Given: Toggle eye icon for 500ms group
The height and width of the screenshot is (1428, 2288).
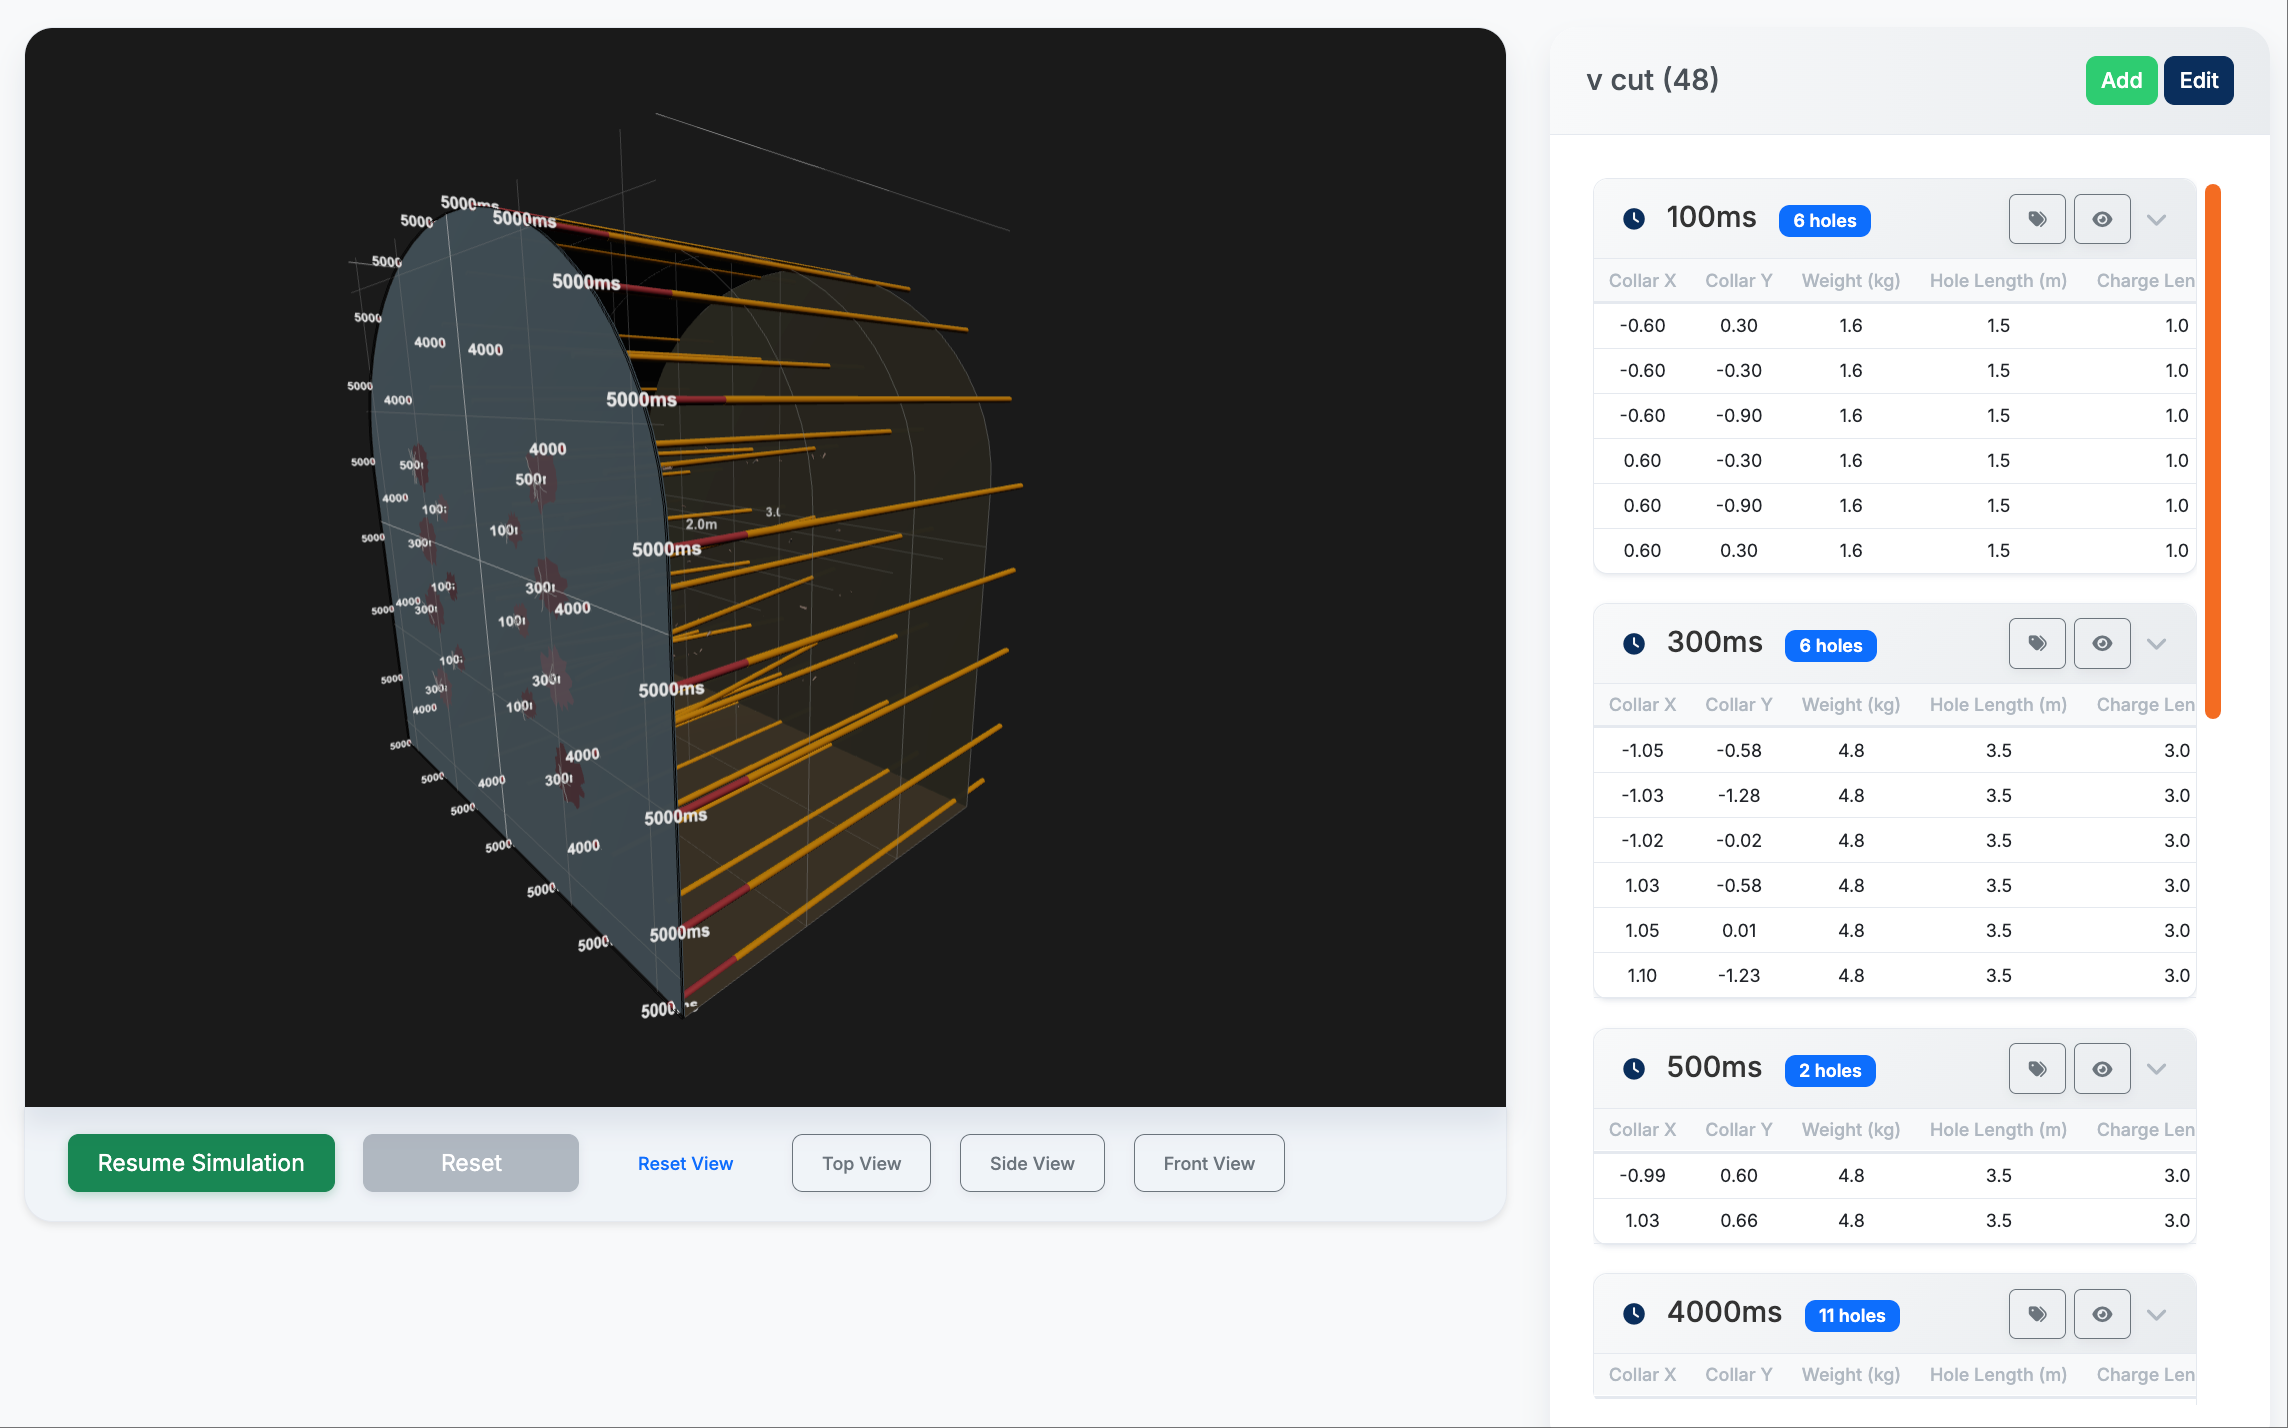Looking at the screenshot, I should (x=2101, y=1069).
